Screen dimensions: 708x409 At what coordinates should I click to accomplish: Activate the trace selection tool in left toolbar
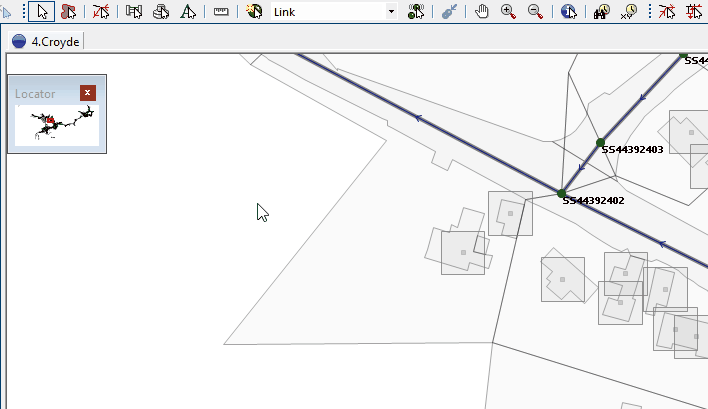(x=101, y=12)
